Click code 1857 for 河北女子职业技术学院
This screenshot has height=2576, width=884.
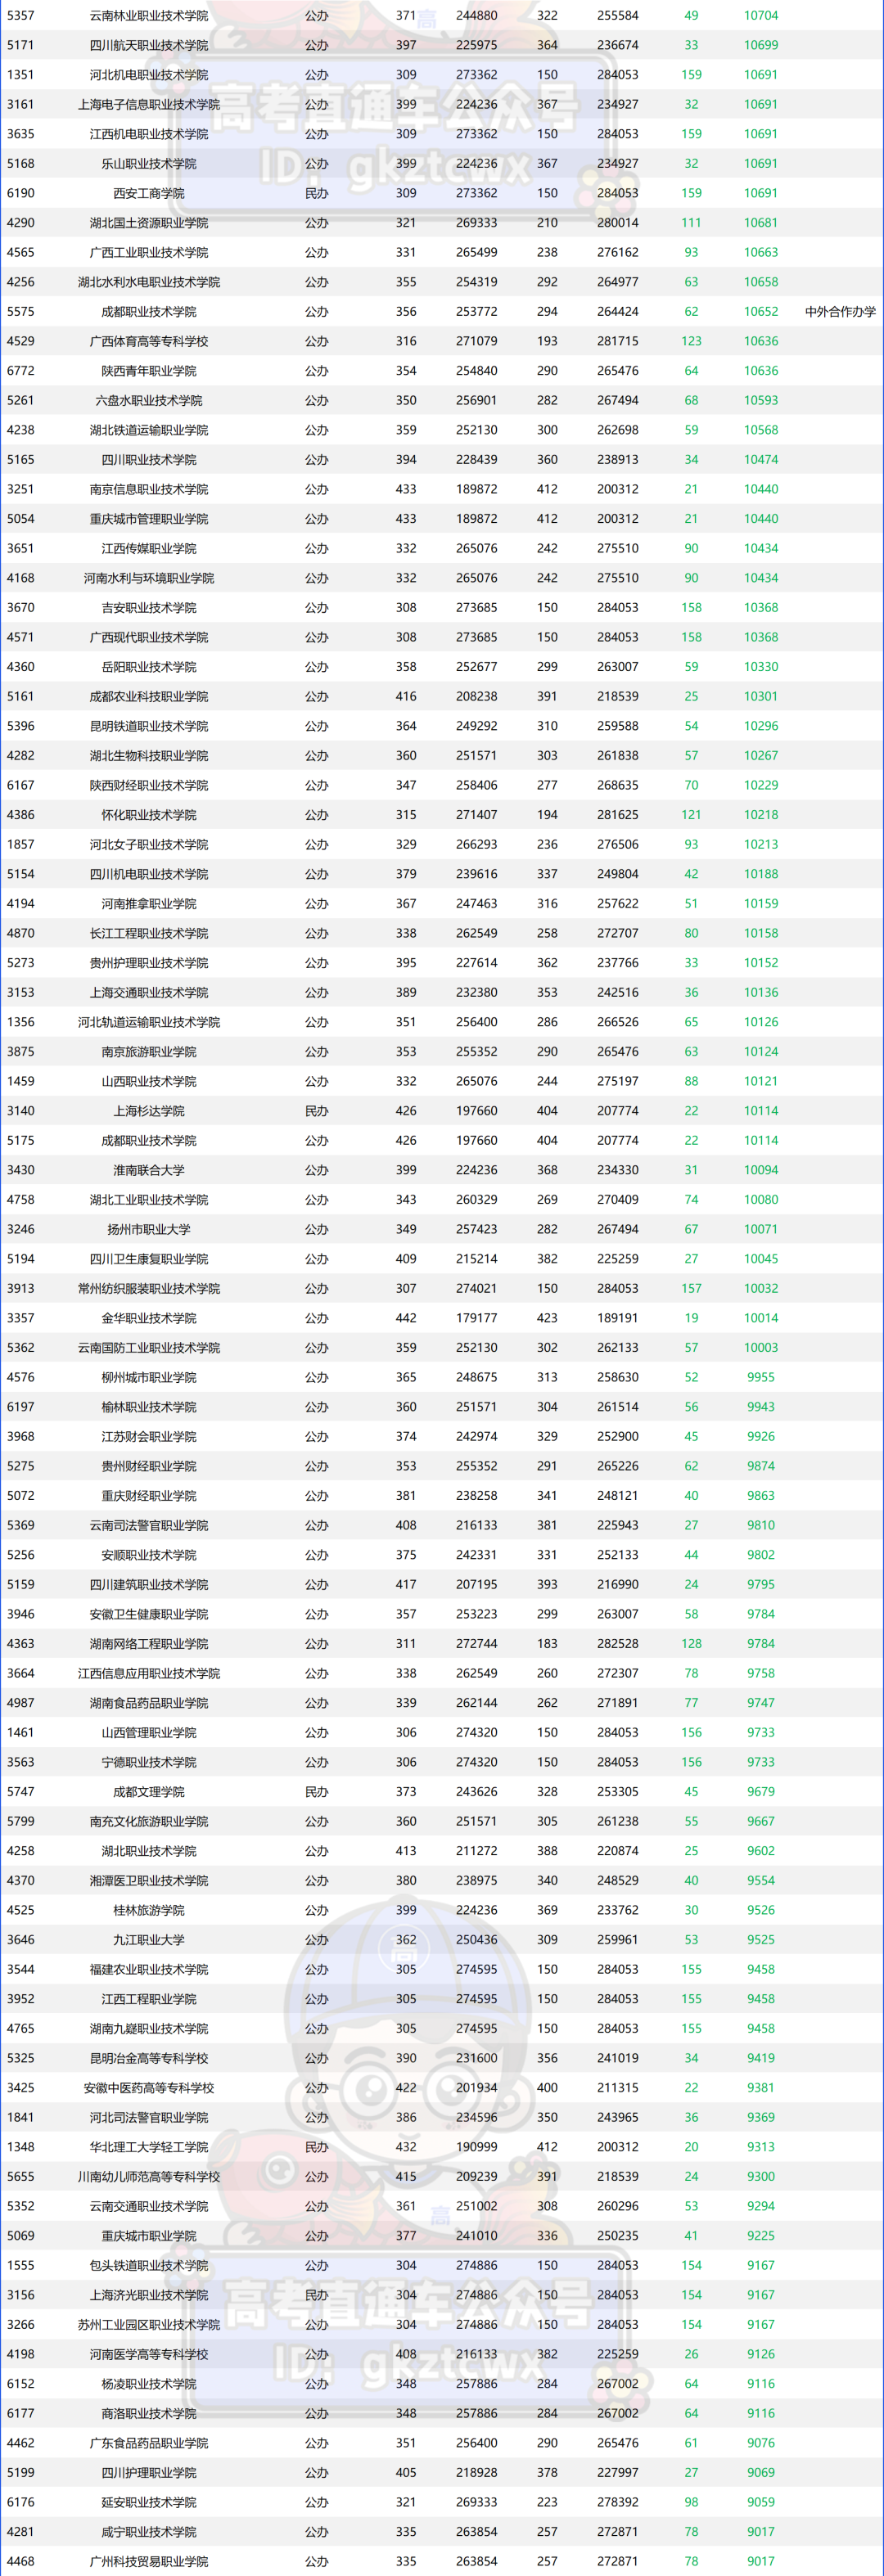[20, 844]
